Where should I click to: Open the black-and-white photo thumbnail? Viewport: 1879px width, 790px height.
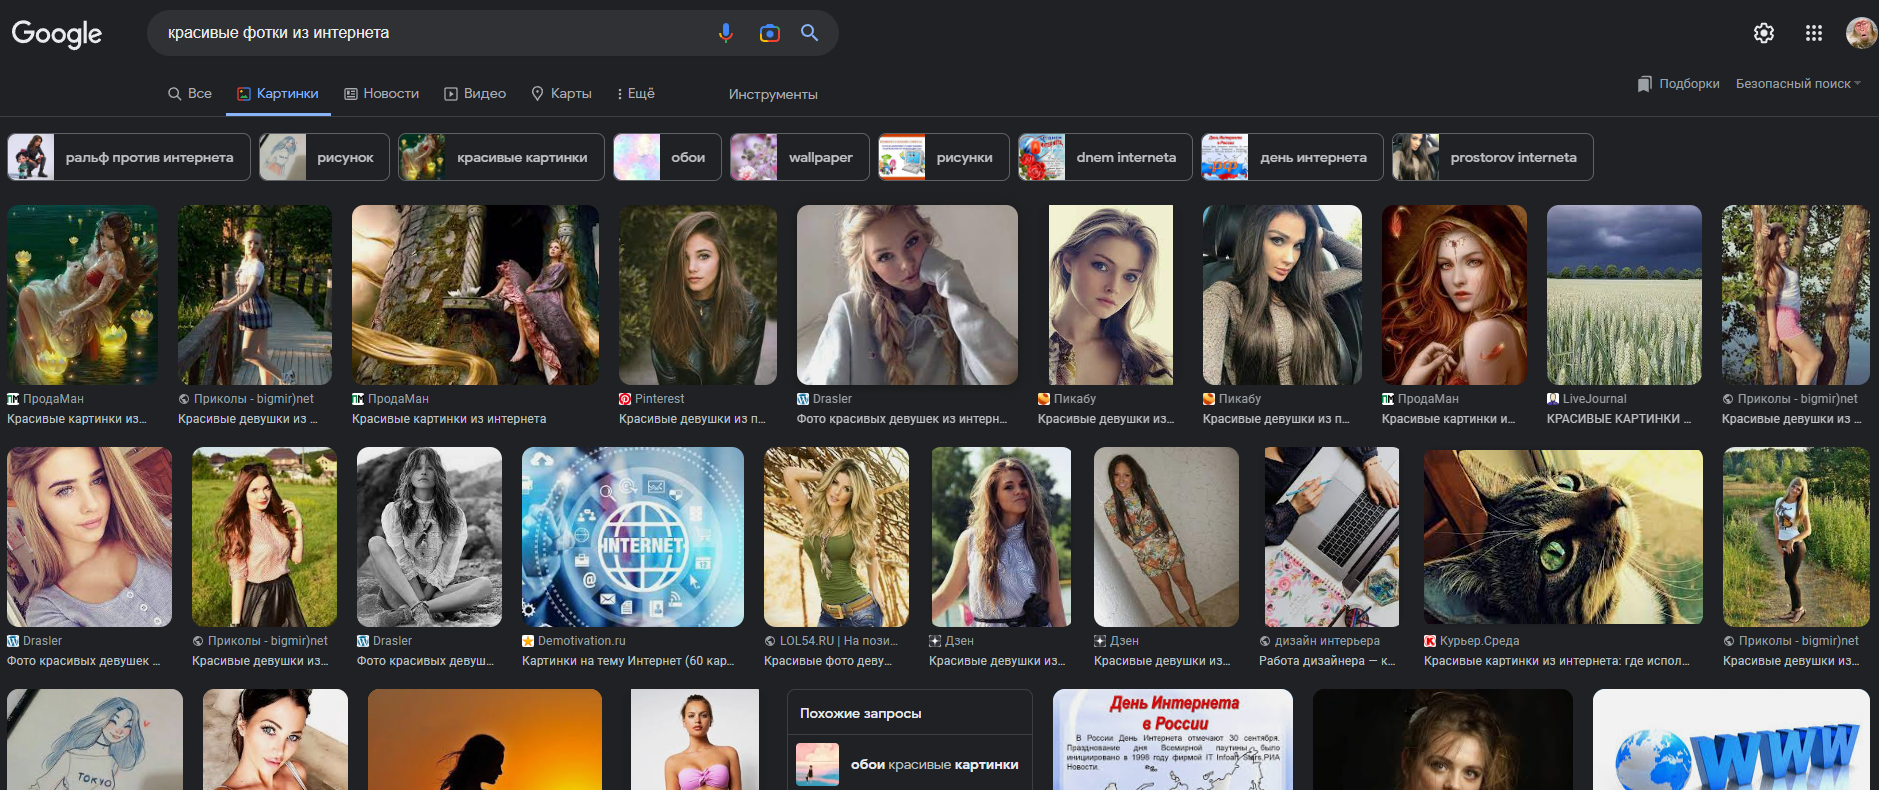(429, 537)
